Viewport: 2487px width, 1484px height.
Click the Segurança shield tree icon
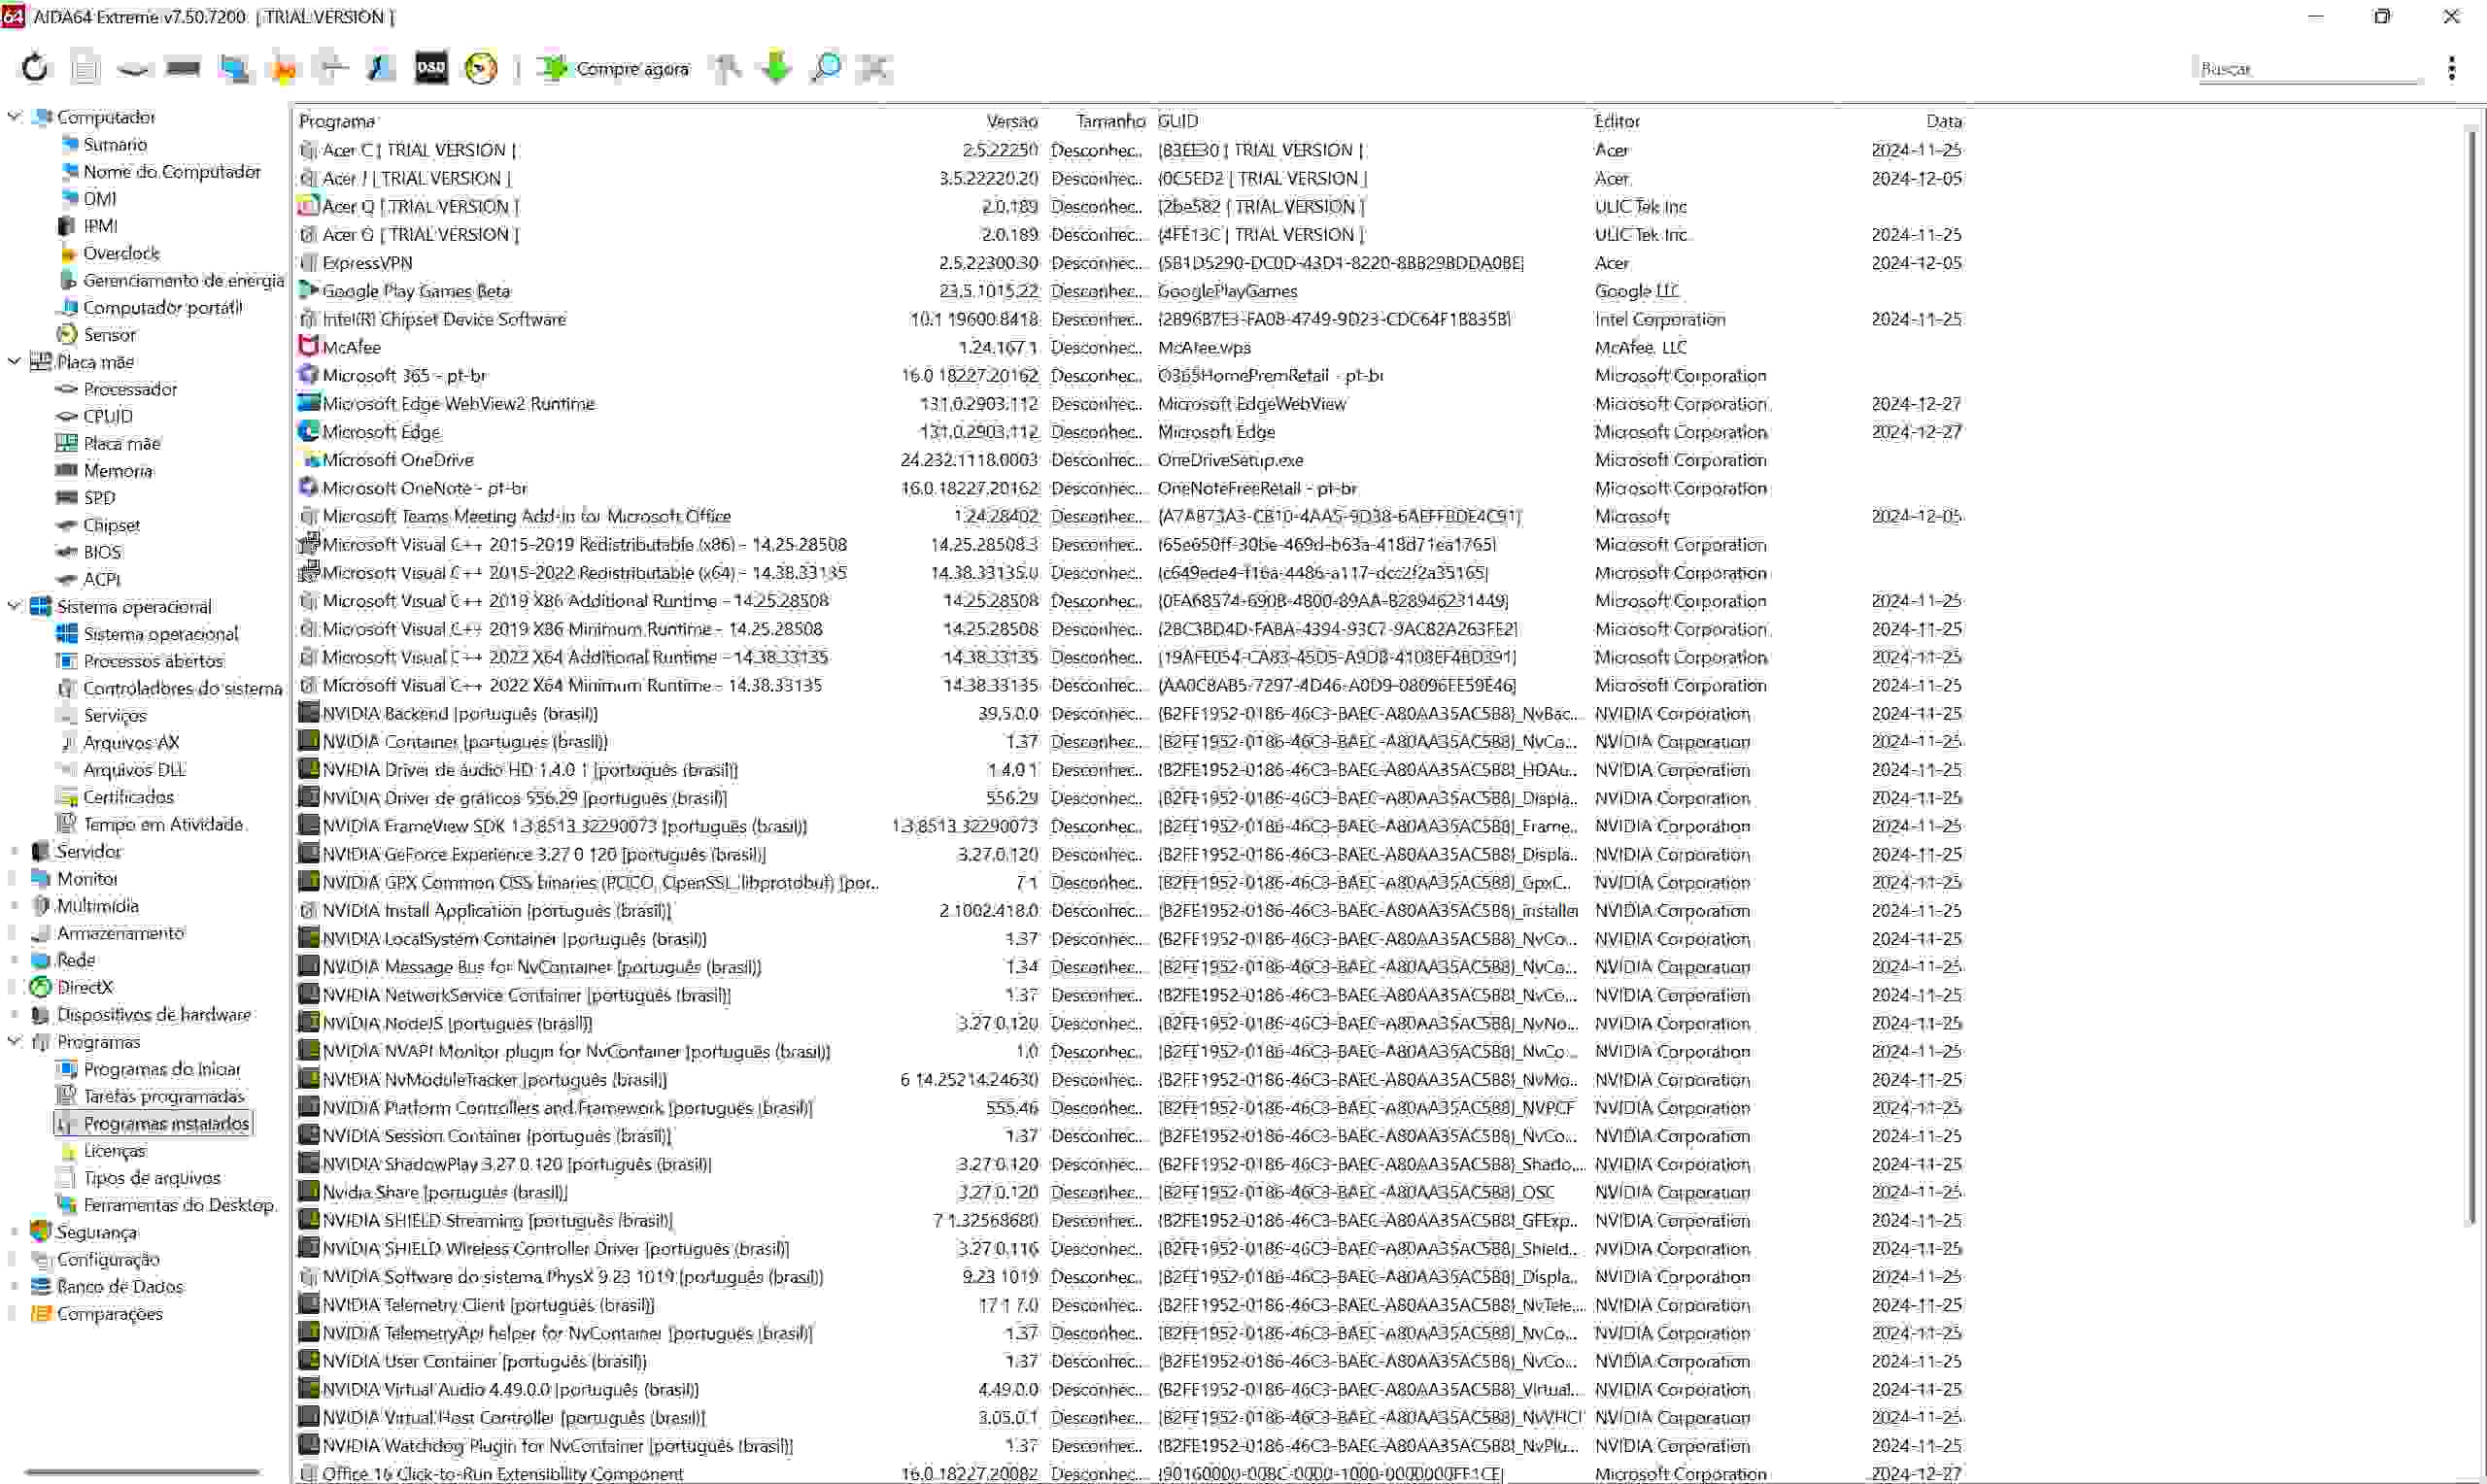pyautogui.click(x=40, y=1231)
